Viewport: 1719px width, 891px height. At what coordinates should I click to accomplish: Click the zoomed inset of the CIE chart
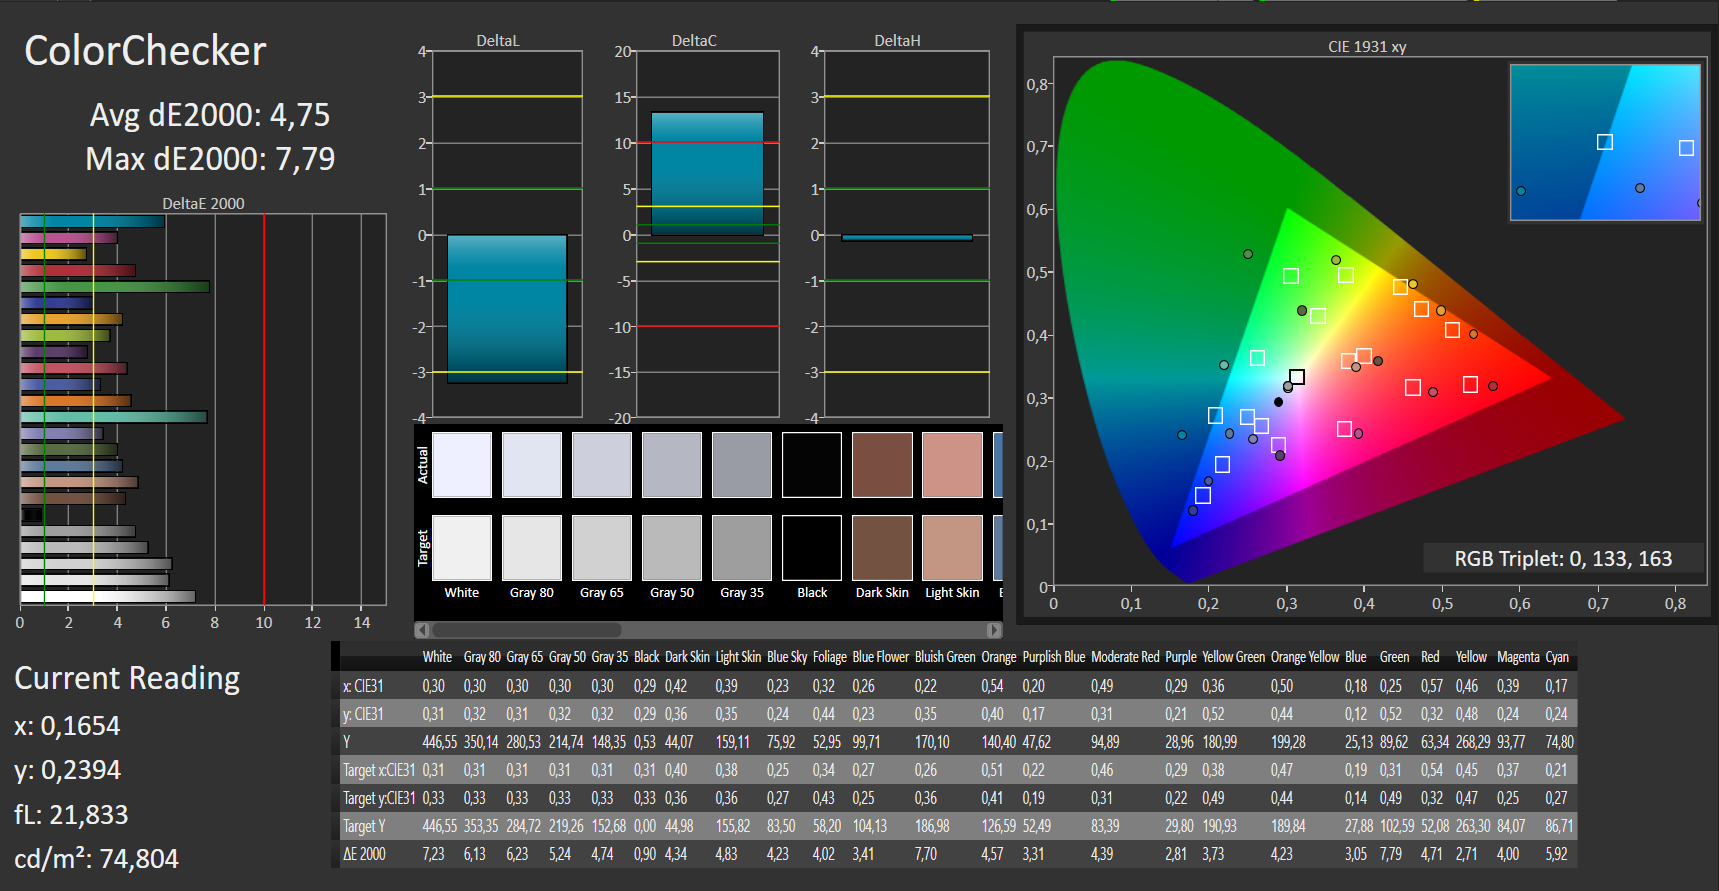tap(1605, 142)
